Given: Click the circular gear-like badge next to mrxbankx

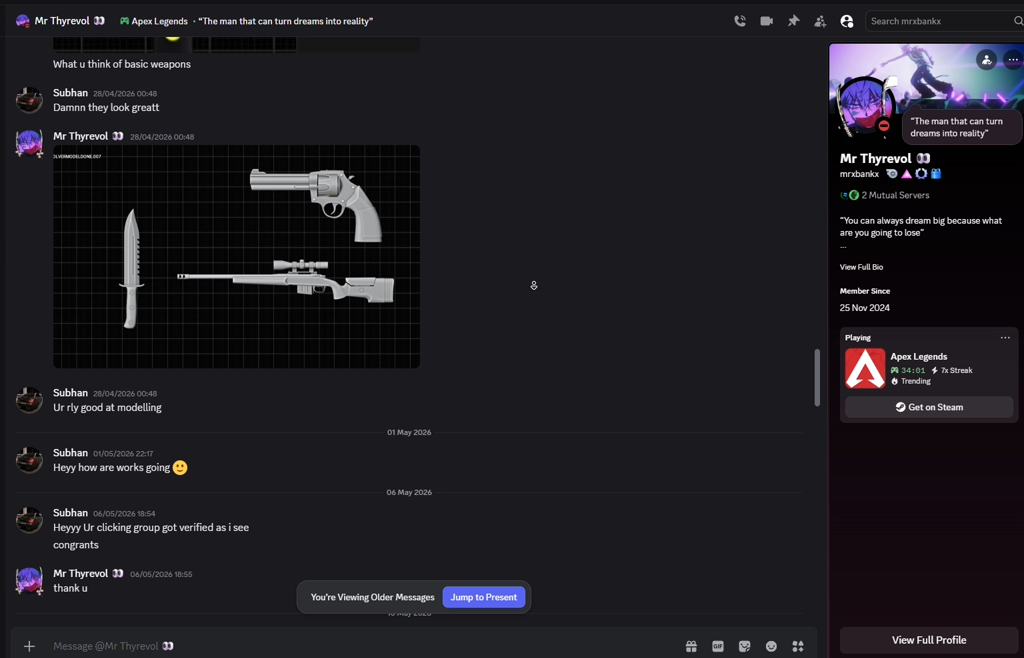Looking at the screenshot, I should [921, 174].
